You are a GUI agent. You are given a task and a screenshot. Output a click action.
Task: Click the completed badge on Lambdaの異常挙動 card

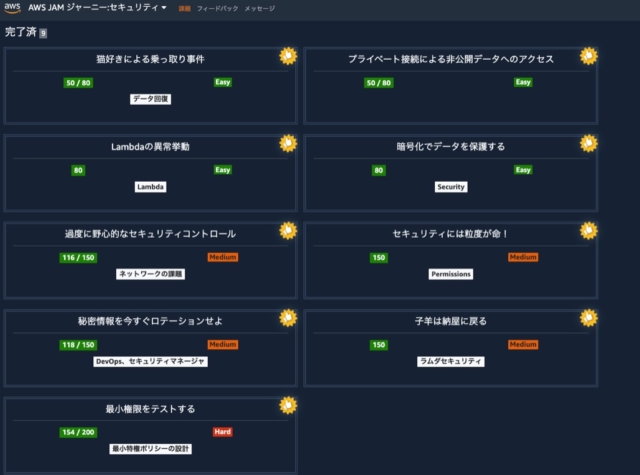pyautogui.click(x=289, y=143)
